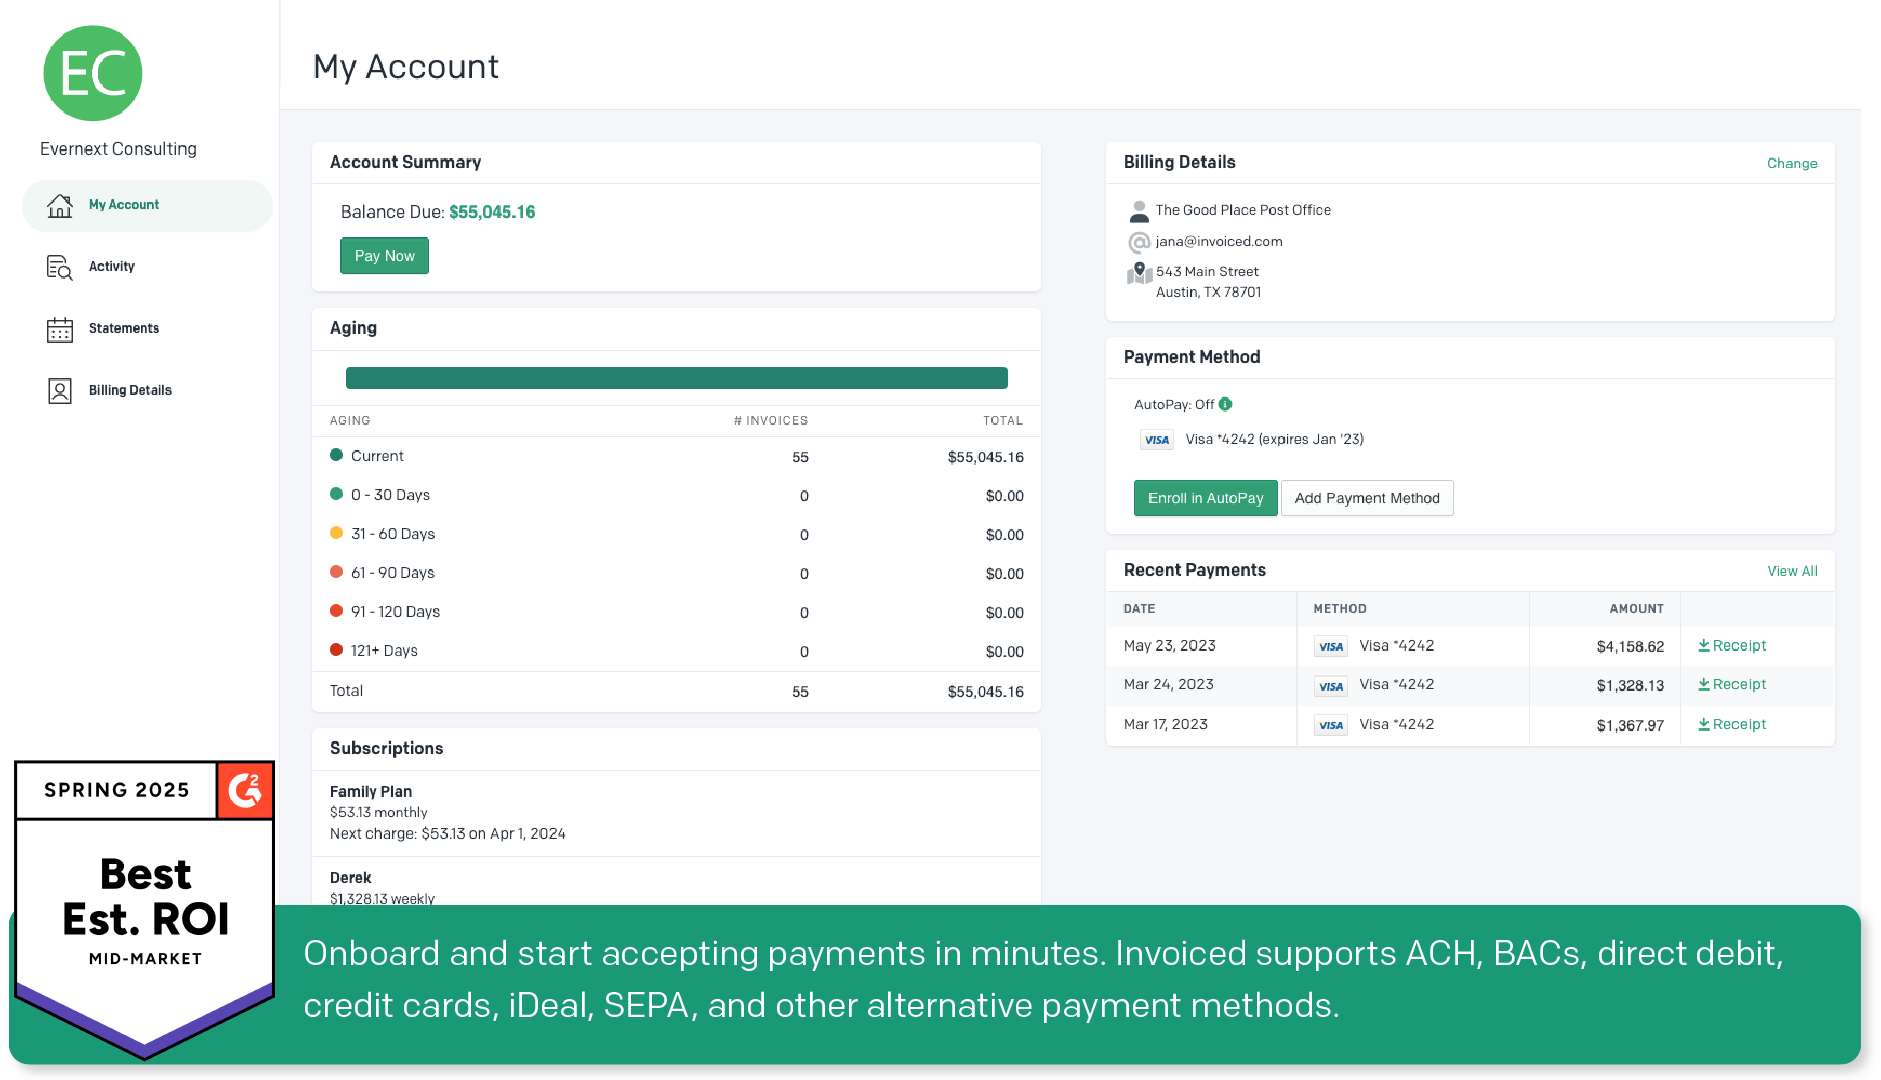Click the Visa card icon under Payment Method

1157,440
